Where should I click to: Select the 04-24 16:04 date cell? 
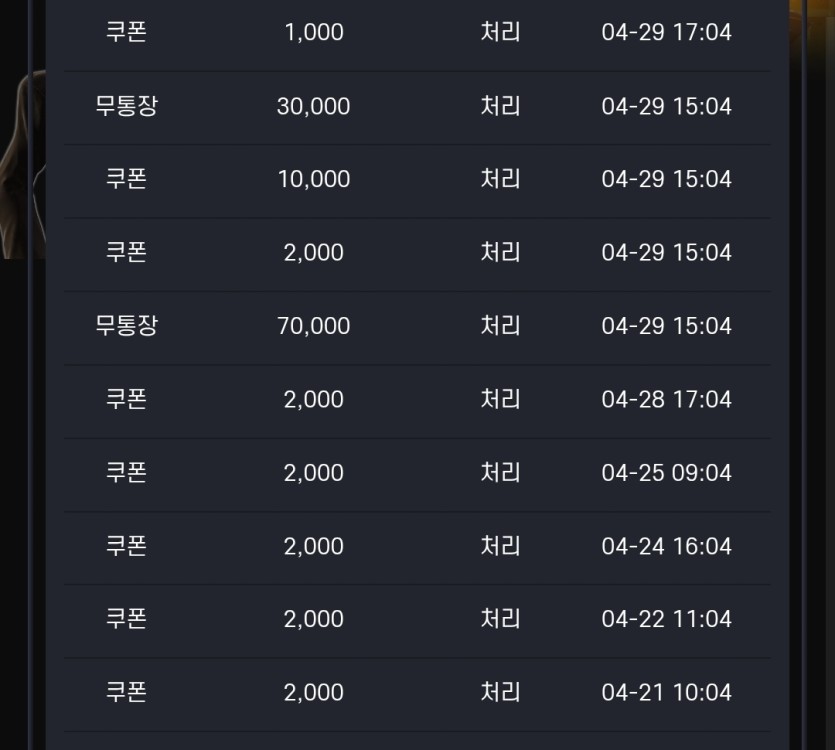coord(666,546)
